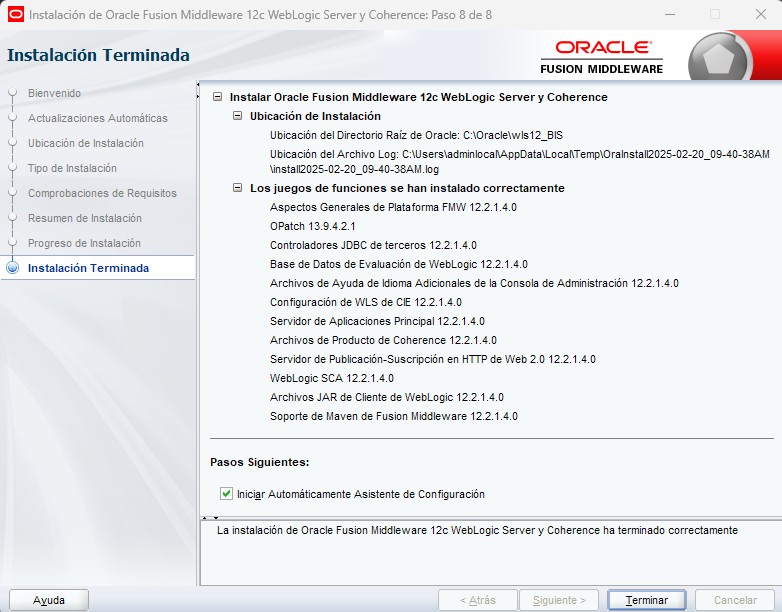Screen dimensions: 782x612
Task: Collapse the Instalar Oracle Fusion Middleware root node
Action: [217, 97]
